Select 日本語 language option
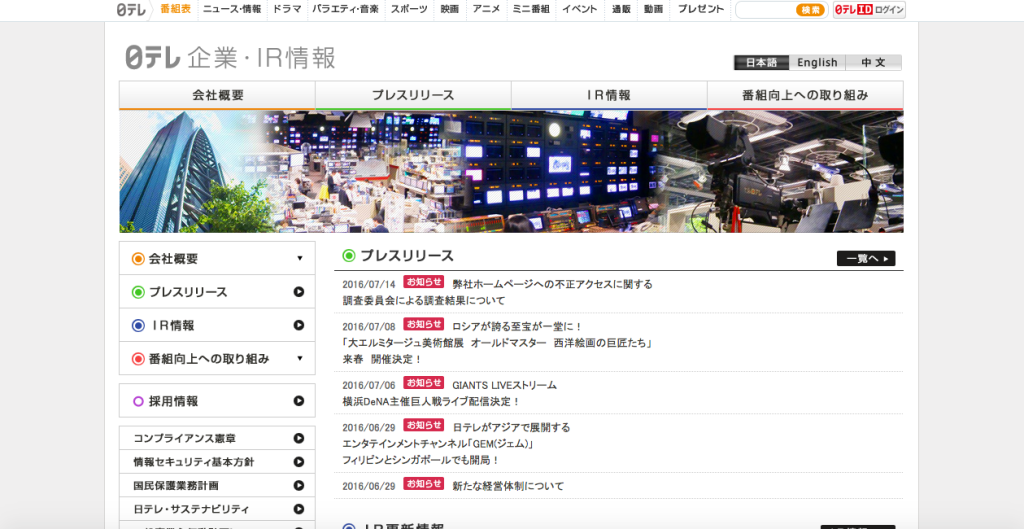 point(761,62)
